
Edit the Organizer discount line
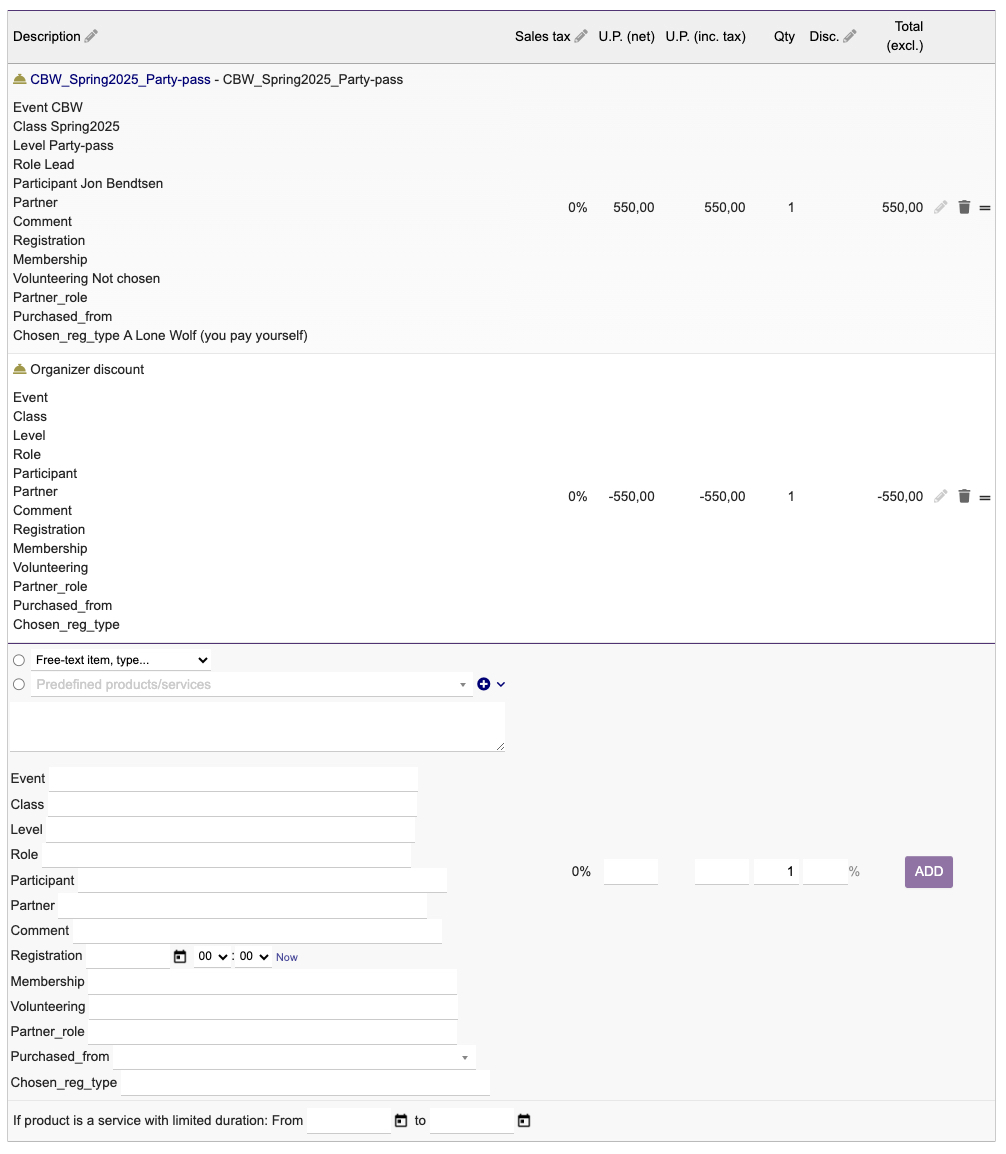pyautogui.click(x=940, y=496)
